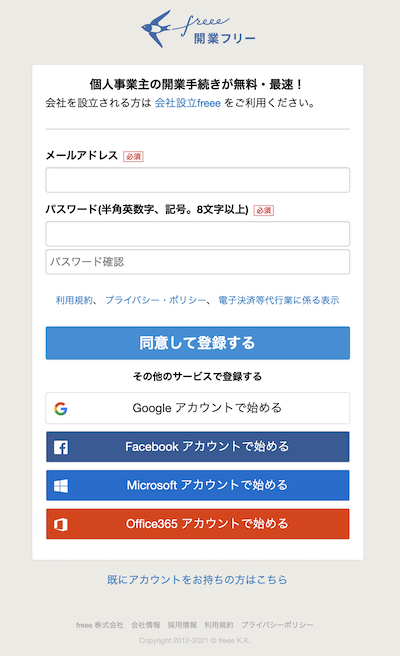Start with Google アカウントで始める button

click(197, 408)
